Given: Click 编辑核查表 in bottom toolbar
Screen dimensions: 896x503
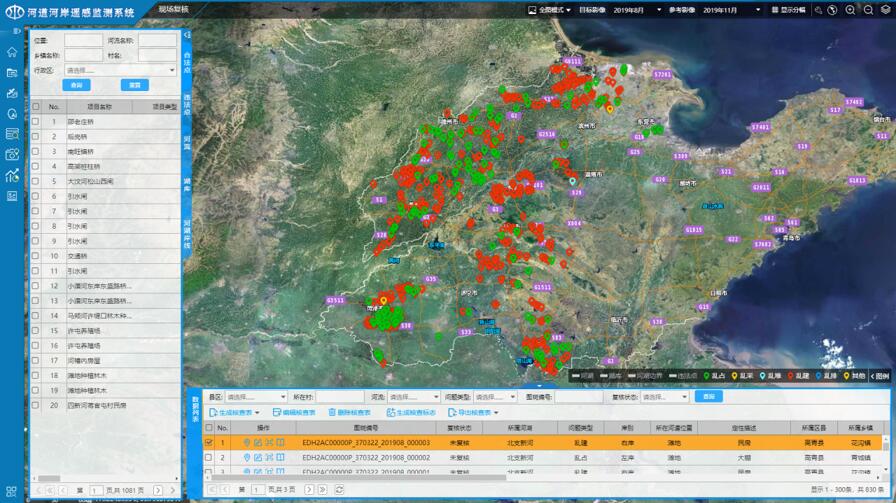Looking at the screenshot, I should 294,412.
